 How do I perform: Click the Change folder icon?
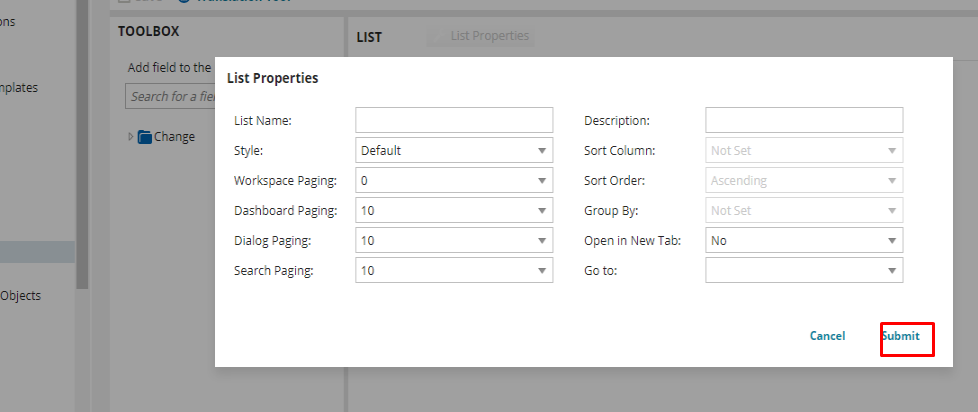pos(144,137)
